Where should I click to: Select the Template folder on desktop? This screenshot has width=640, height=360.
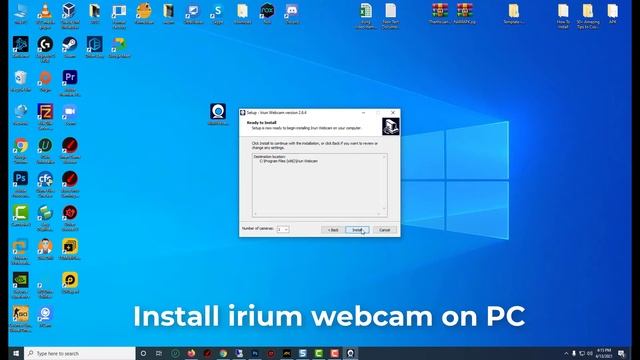coord(513,13)
